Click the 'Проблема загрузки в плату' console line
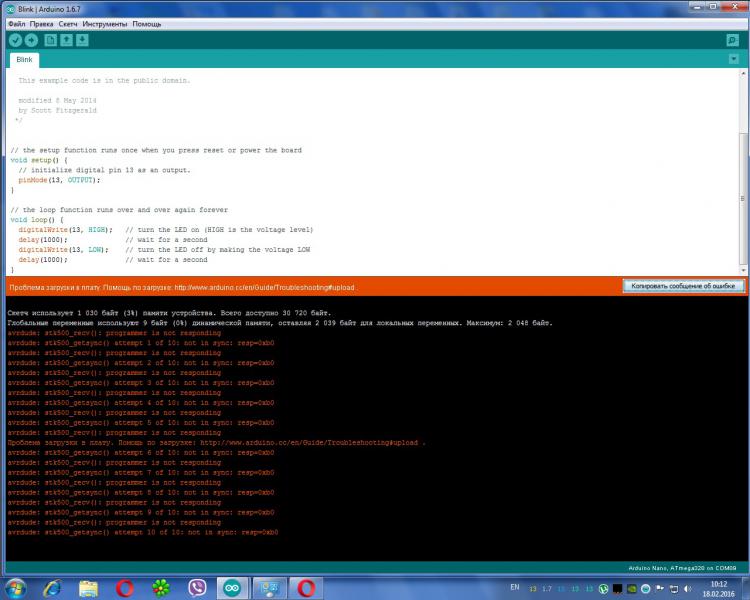The height and width of the screenshot is (600, 750). (216, 443)
